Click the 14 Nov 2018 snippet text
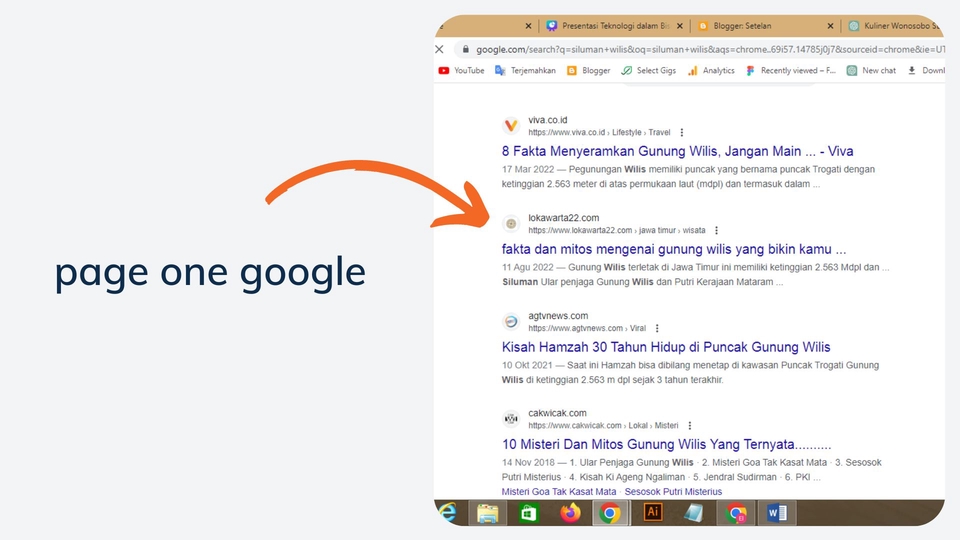This screenshot has width=960, height=540. 691,470
